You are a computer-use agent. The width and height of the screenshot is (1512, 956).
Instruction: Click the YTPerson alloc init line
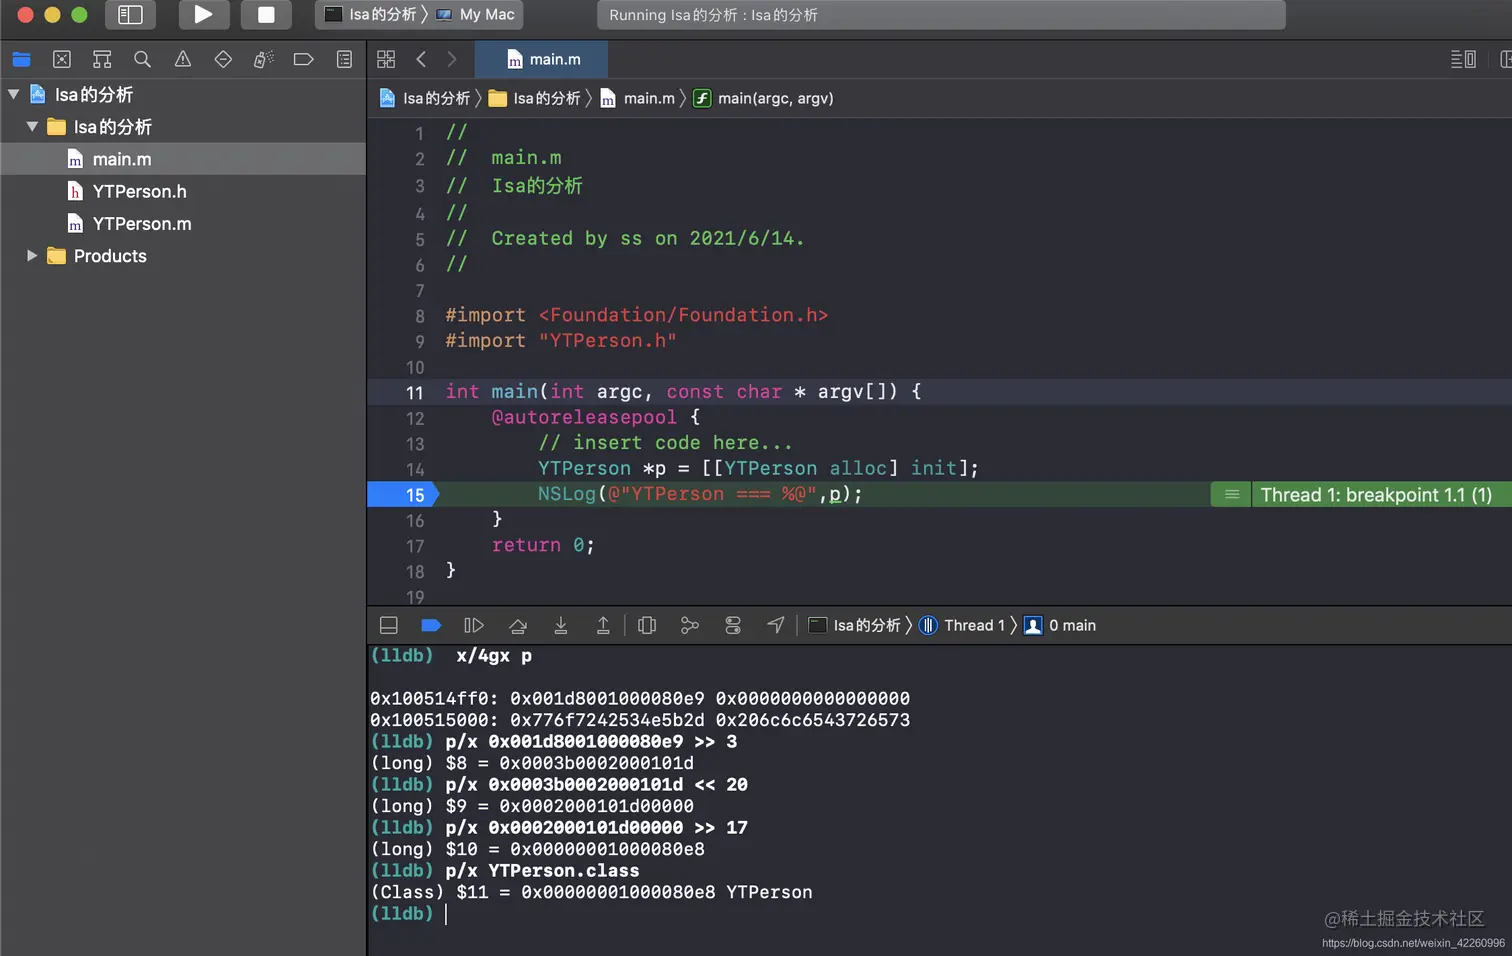[x=758, y=468]
